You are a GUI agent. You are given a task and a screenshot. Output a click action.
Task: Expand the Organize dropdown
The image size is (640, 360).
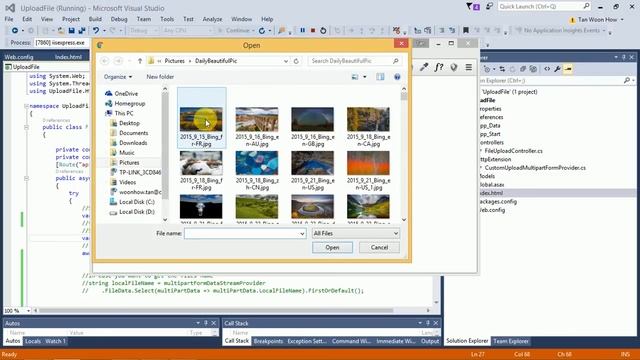[x=118, y=77]
